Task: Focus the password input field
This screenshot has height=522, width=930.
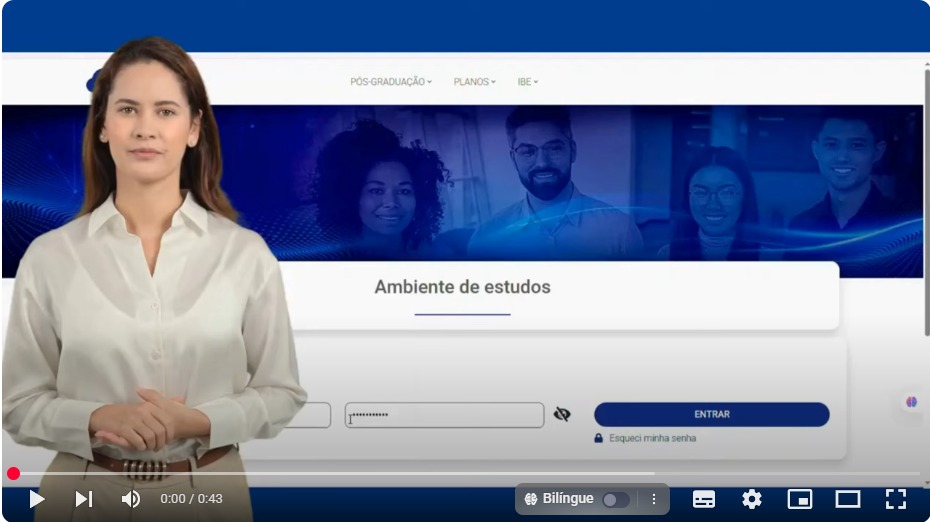Action: point(445,415)
